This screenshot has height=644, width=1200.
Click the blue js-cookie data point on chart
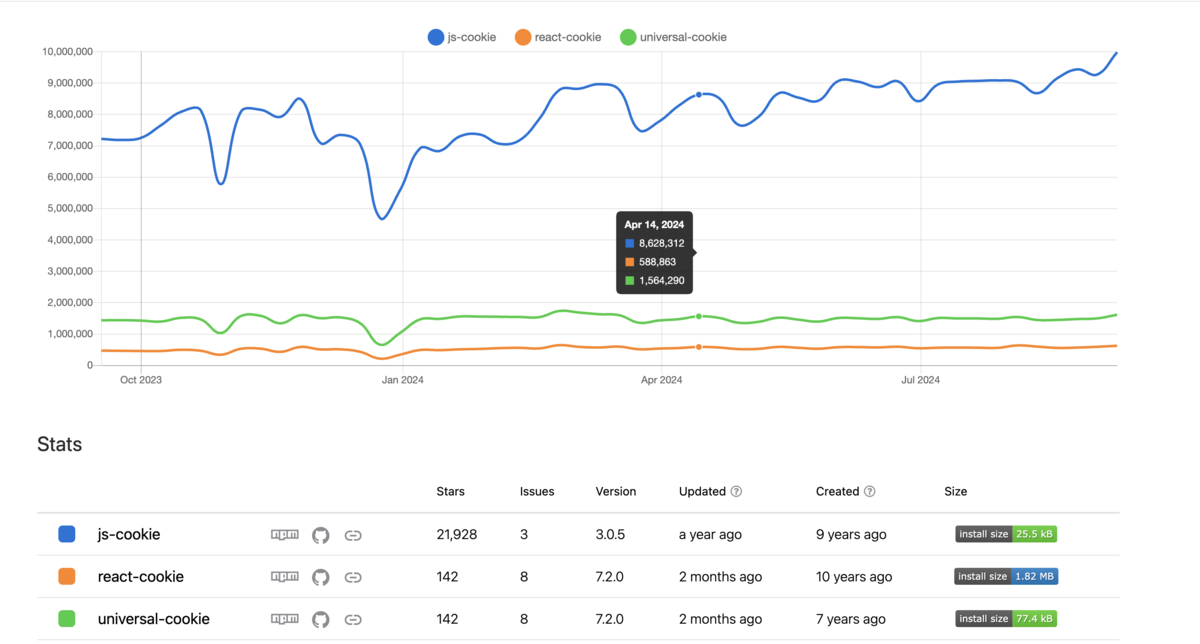699,94
